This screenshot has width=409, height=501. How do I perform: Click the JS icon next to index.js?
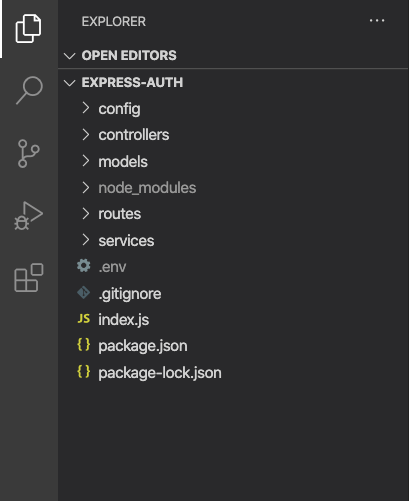click(x=84, y=319)
